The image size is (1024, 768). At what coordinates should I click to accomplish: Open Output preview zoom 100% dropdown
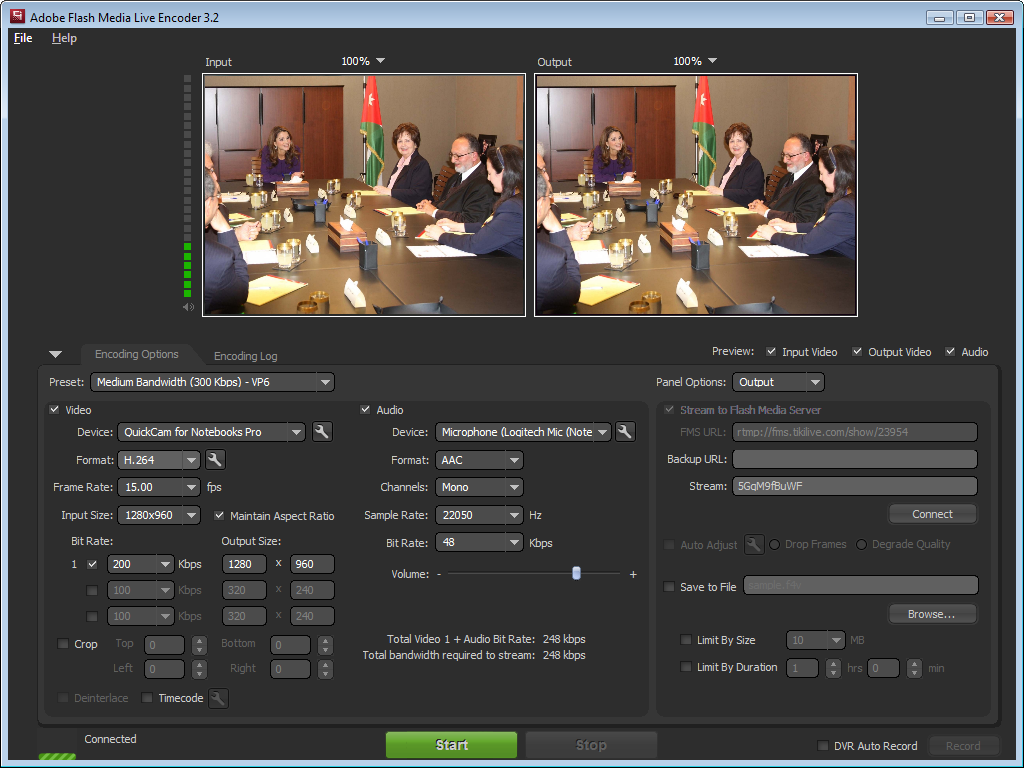click(x=696, y=61)
